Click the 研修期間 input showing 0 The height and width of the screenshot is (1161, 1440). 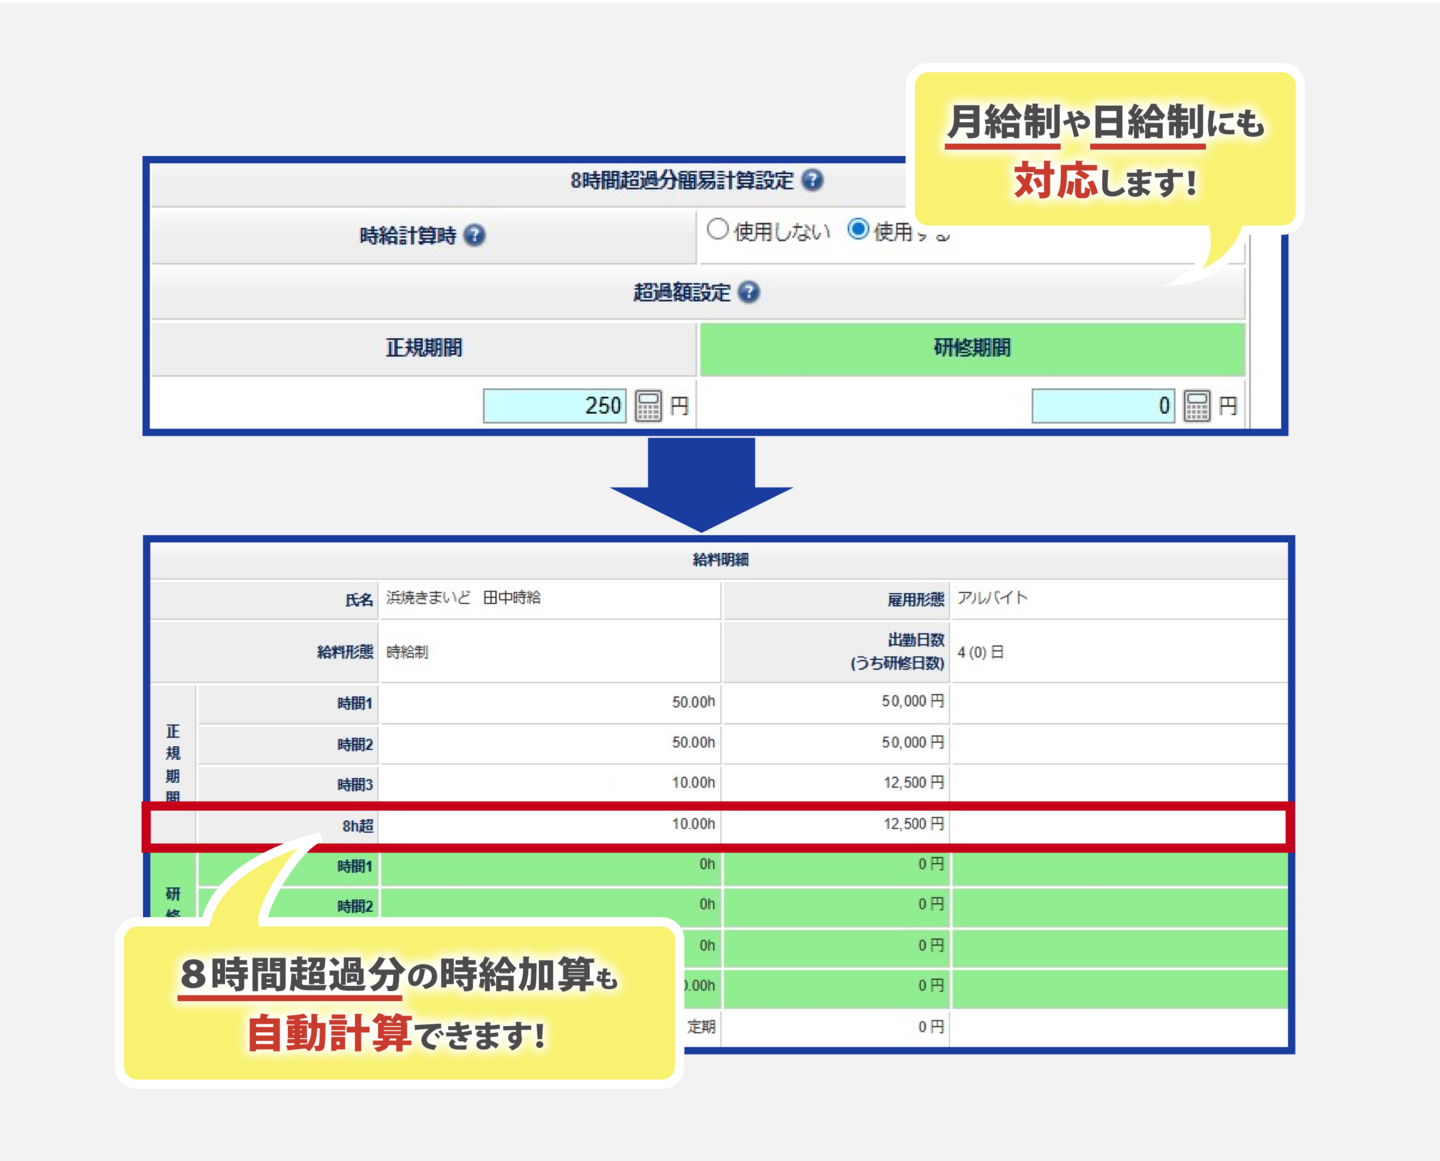1102,406
